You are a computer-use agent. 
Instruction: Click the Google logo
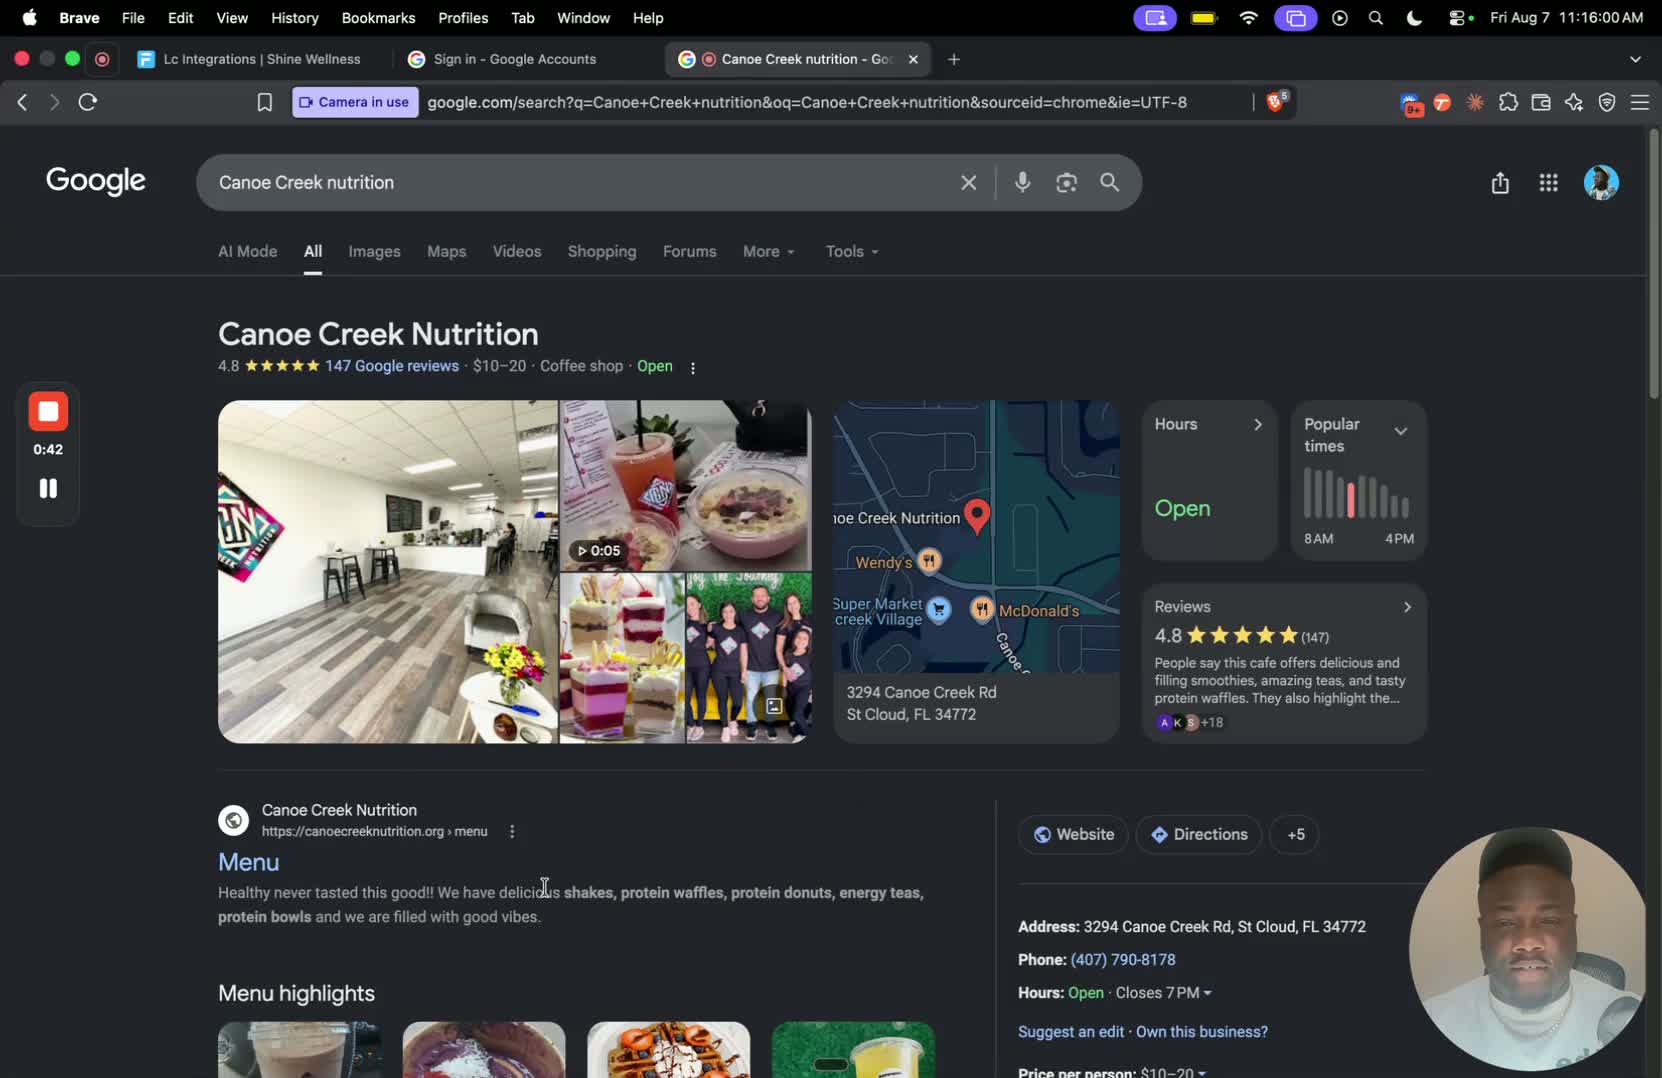(96, 181)
